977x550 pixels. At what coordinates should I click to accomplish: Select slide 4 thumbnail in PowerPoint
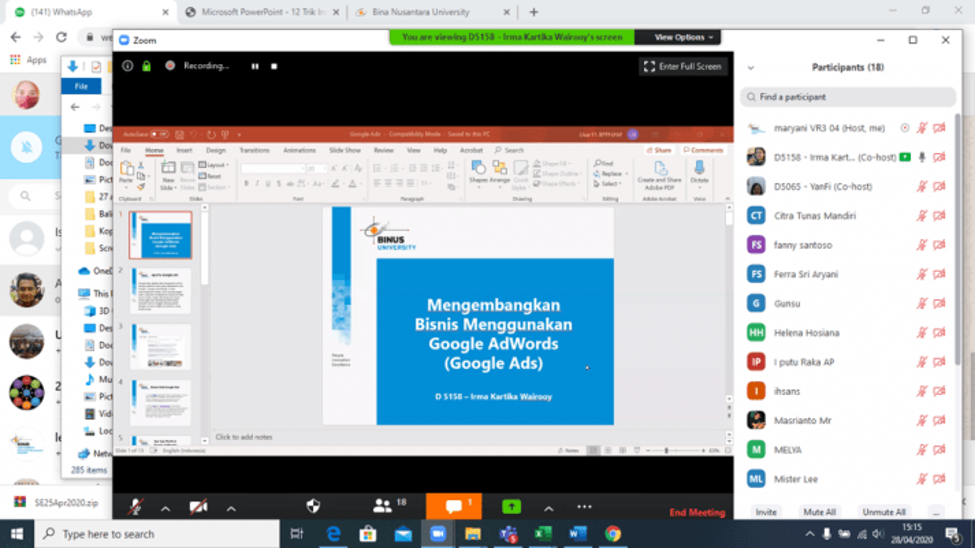[160, 402]
